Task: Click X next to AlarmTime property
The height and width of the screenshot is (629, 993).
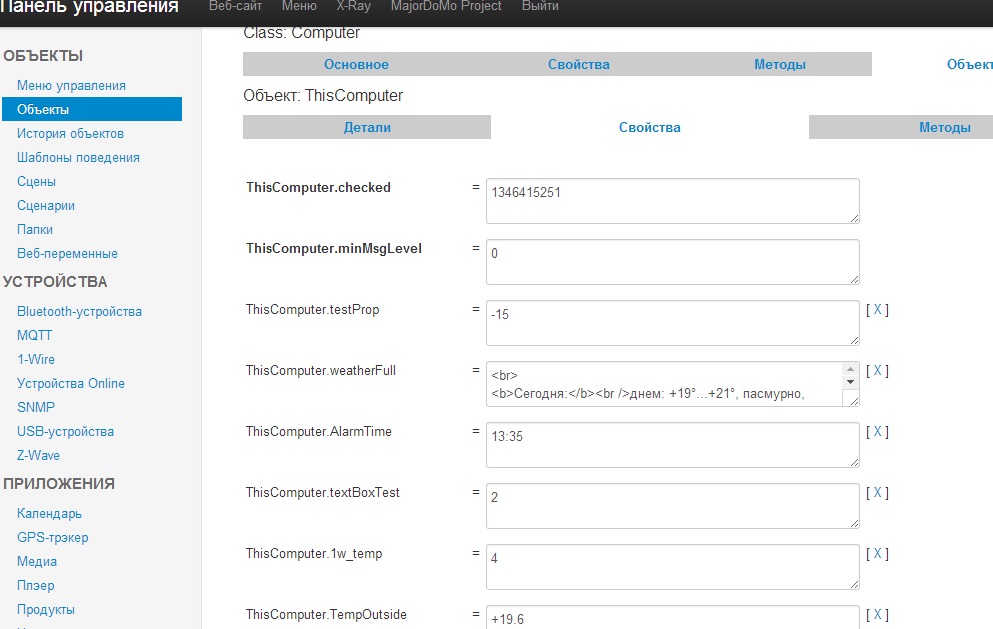Action: pos(877,432)
